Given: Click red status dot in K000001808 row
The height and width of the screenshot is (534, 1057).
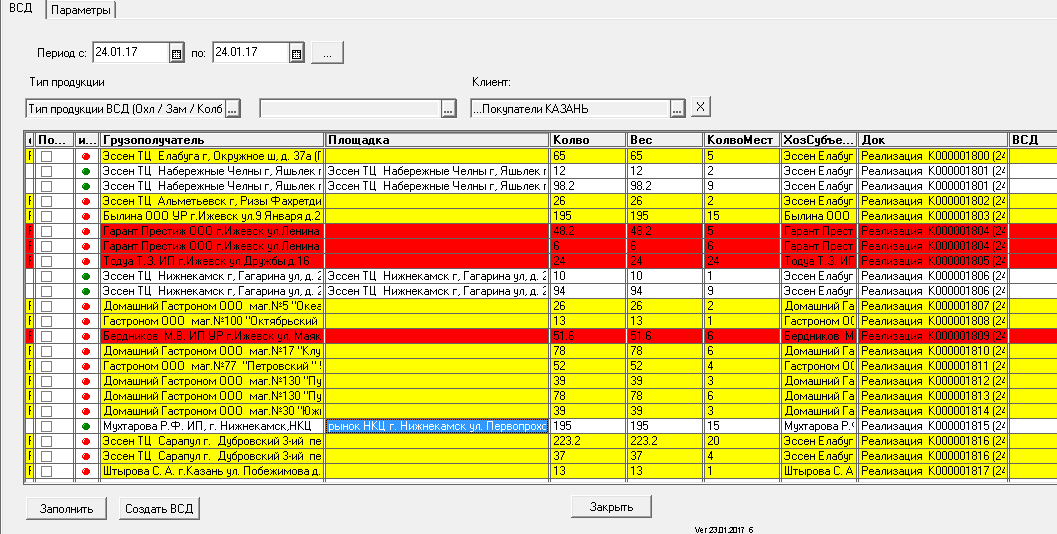Looking at the screenshot, I should 85,321.
